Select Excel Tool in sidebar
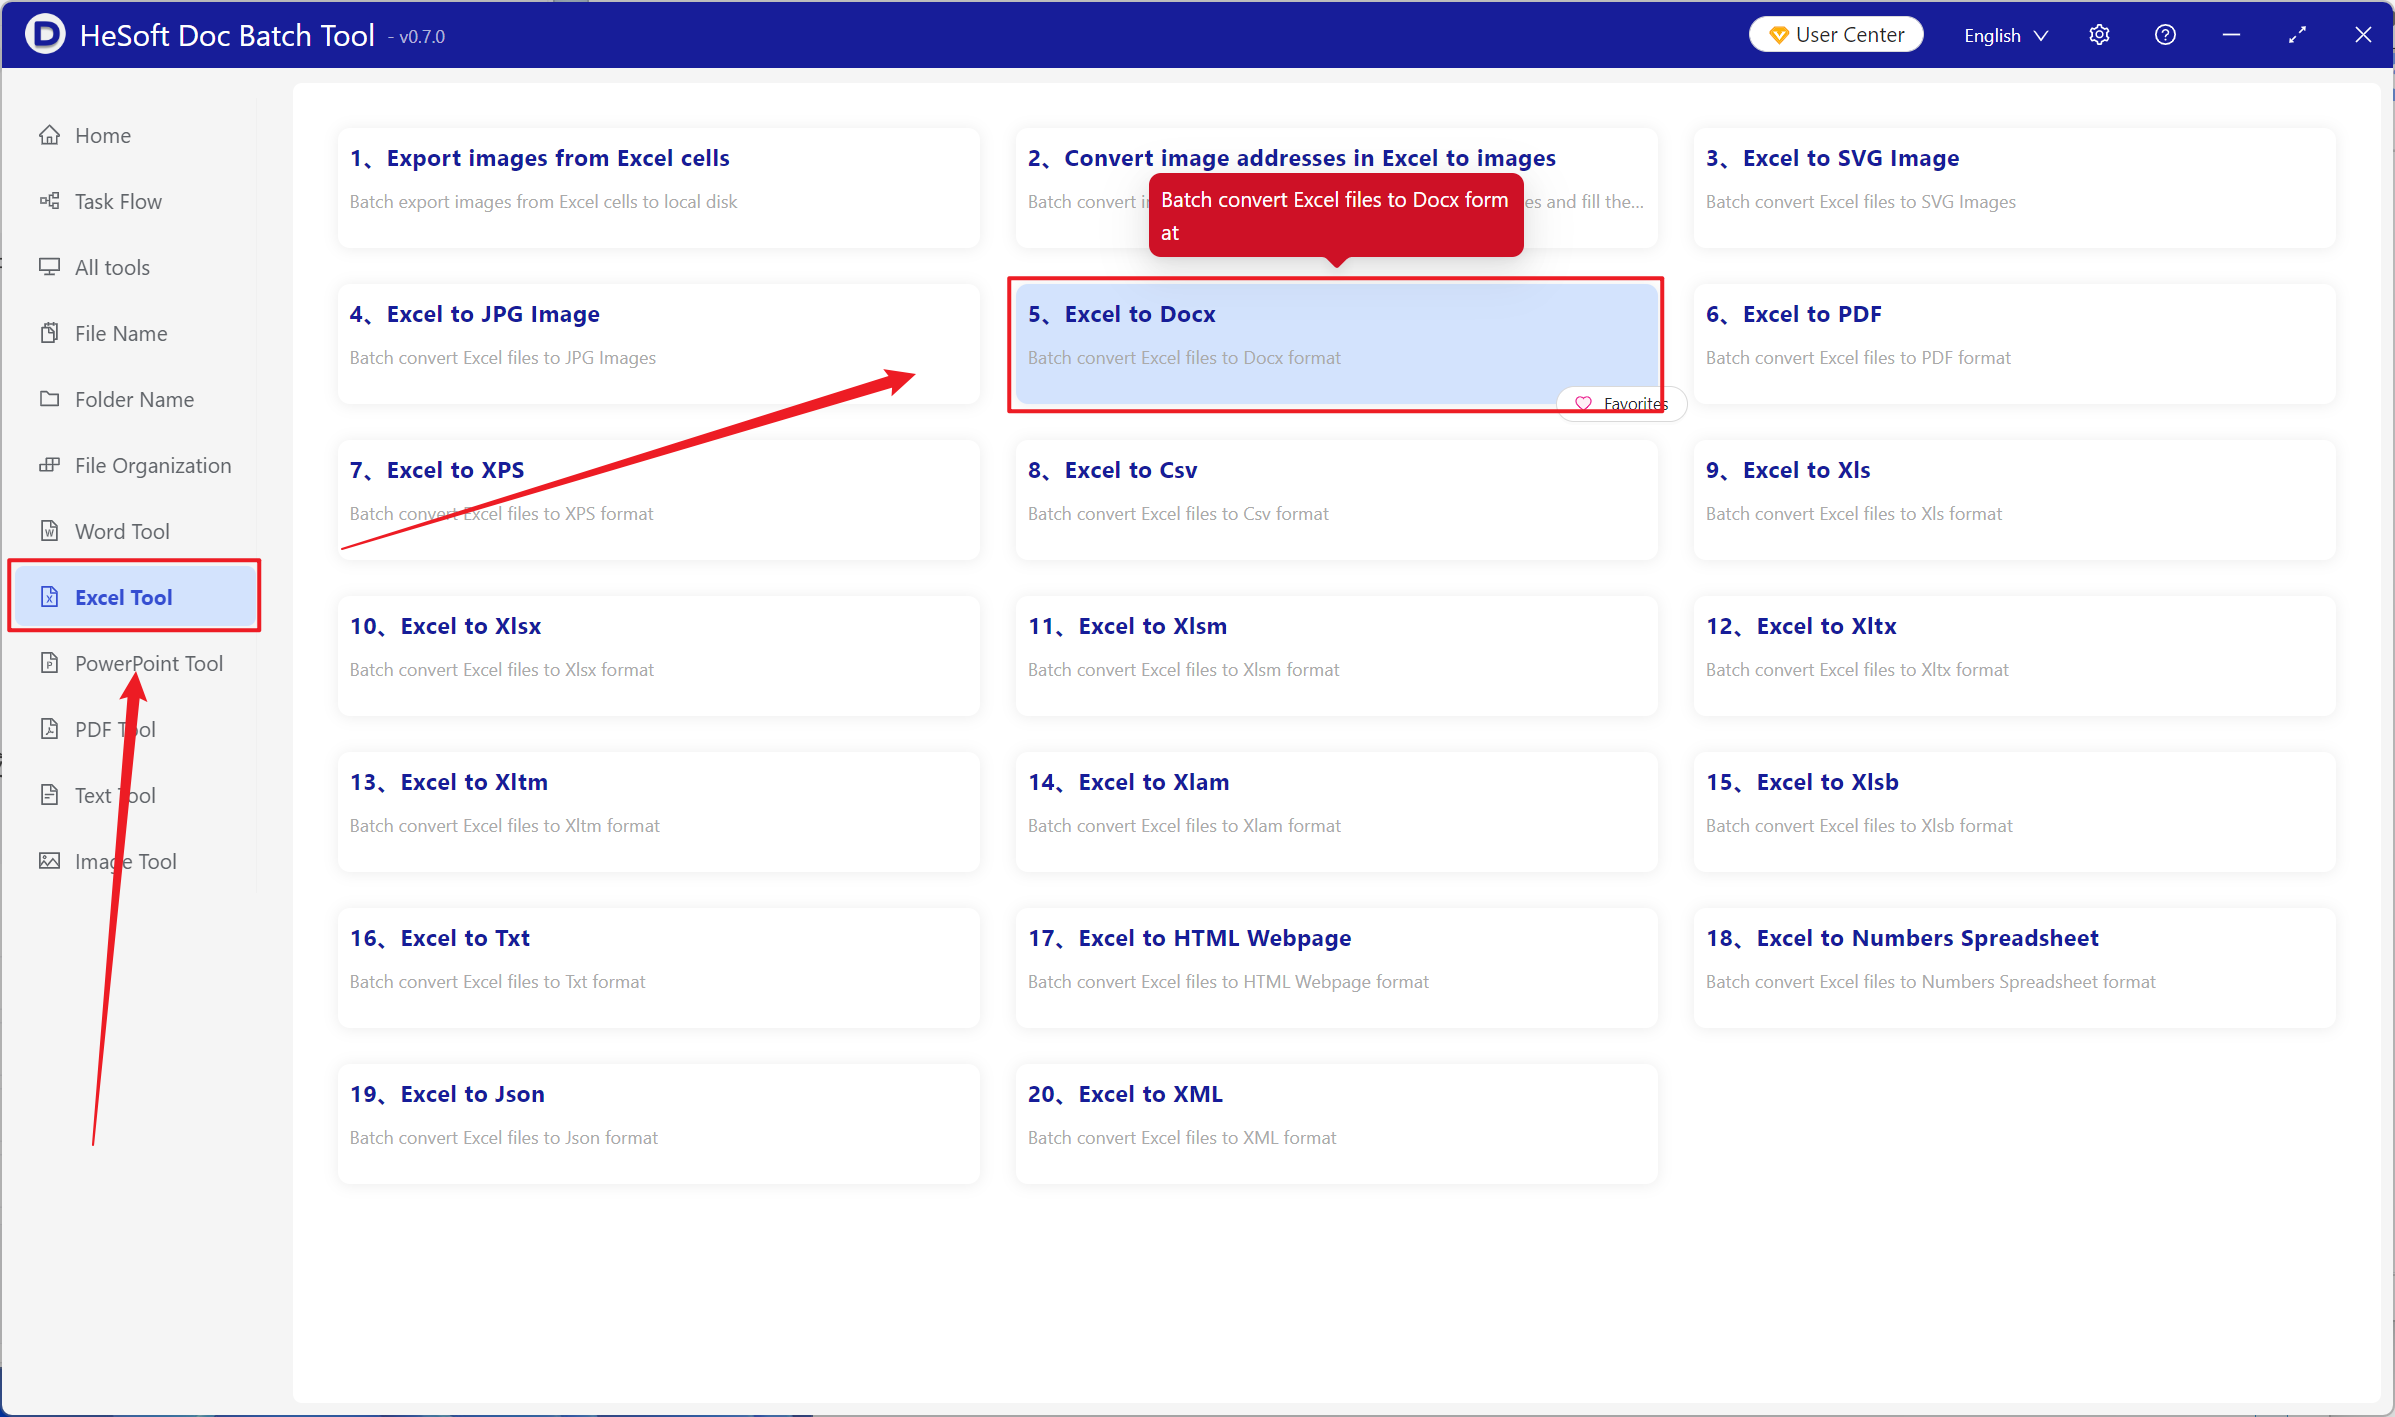The height and width of the screenshot is (1417, 2395). click(x=135, y=597)
